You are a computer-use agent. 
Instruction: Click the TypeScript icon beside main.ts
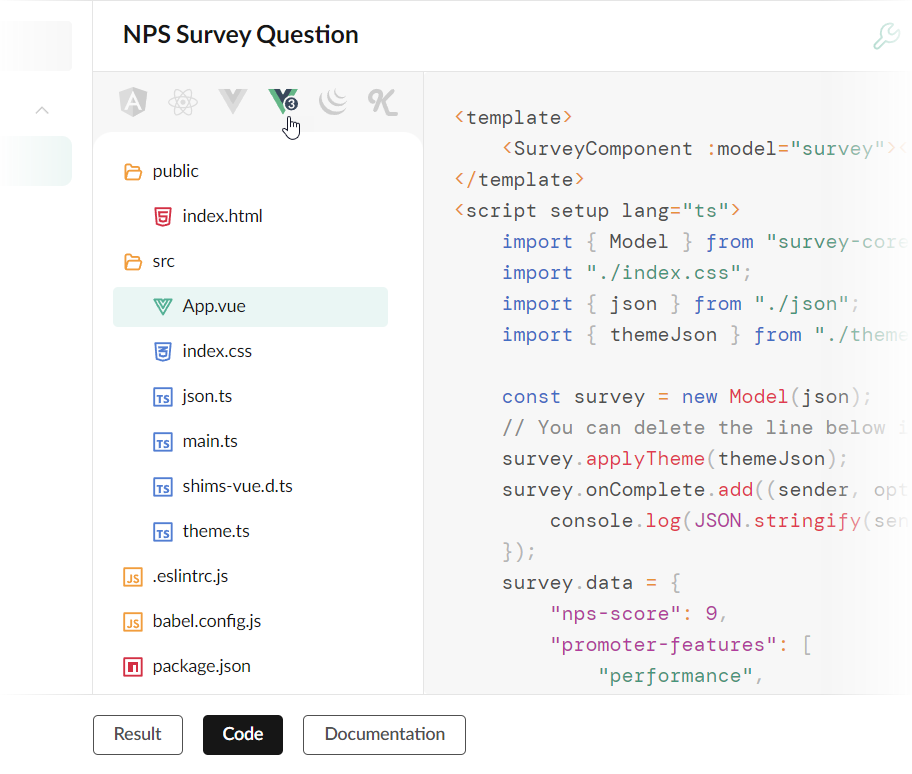pos(162,441)
